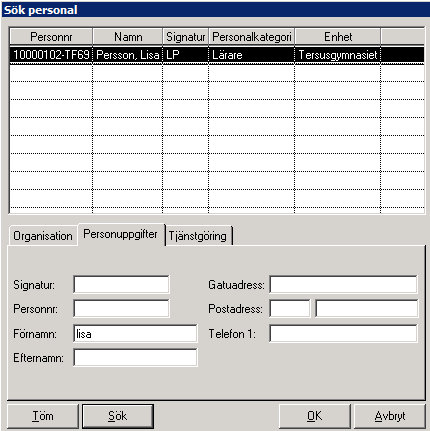430x431 pixels.
Task: Click the Signatur input field
Action: pos(121,285)
